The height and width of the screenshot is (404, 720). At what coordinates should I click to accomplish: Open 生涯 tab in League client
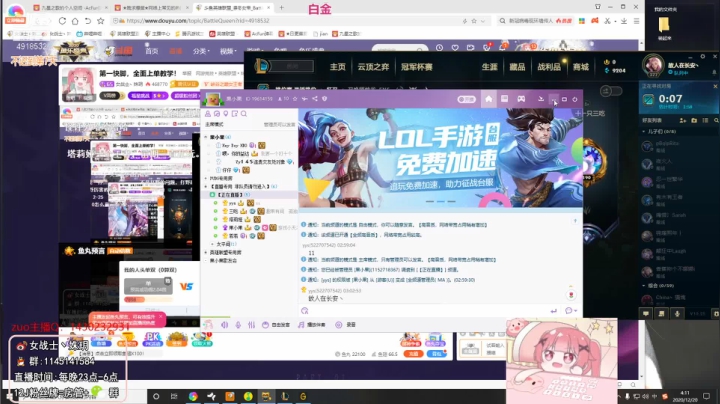pyautogui.click(x=489, y=67)
